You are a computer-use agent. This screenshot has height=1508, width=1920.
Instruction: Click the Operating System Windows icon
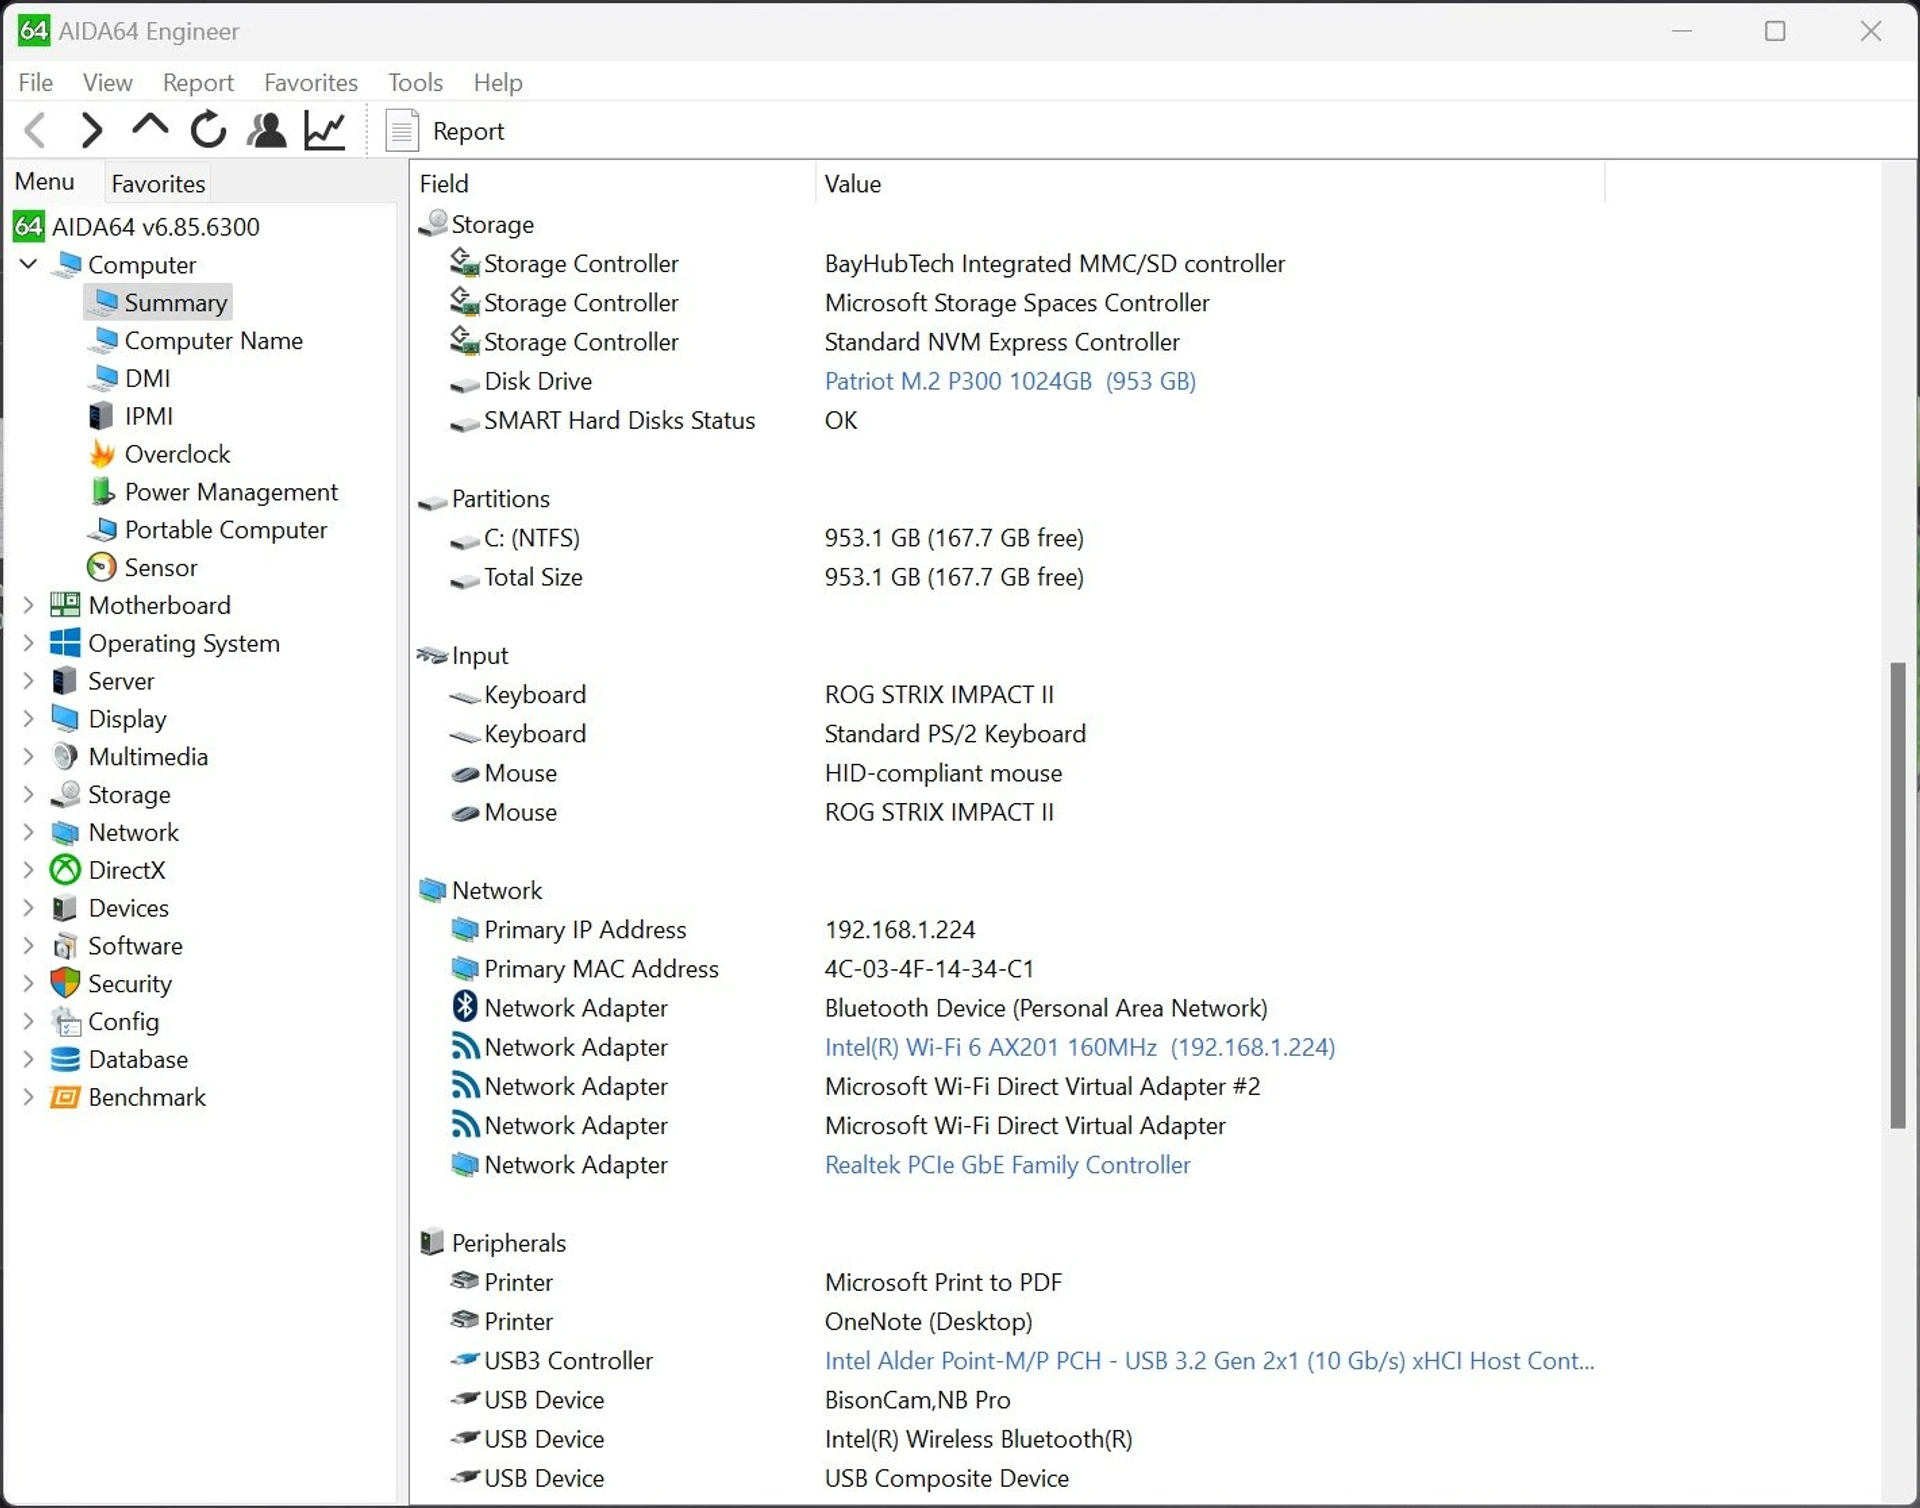pos(65,643)
